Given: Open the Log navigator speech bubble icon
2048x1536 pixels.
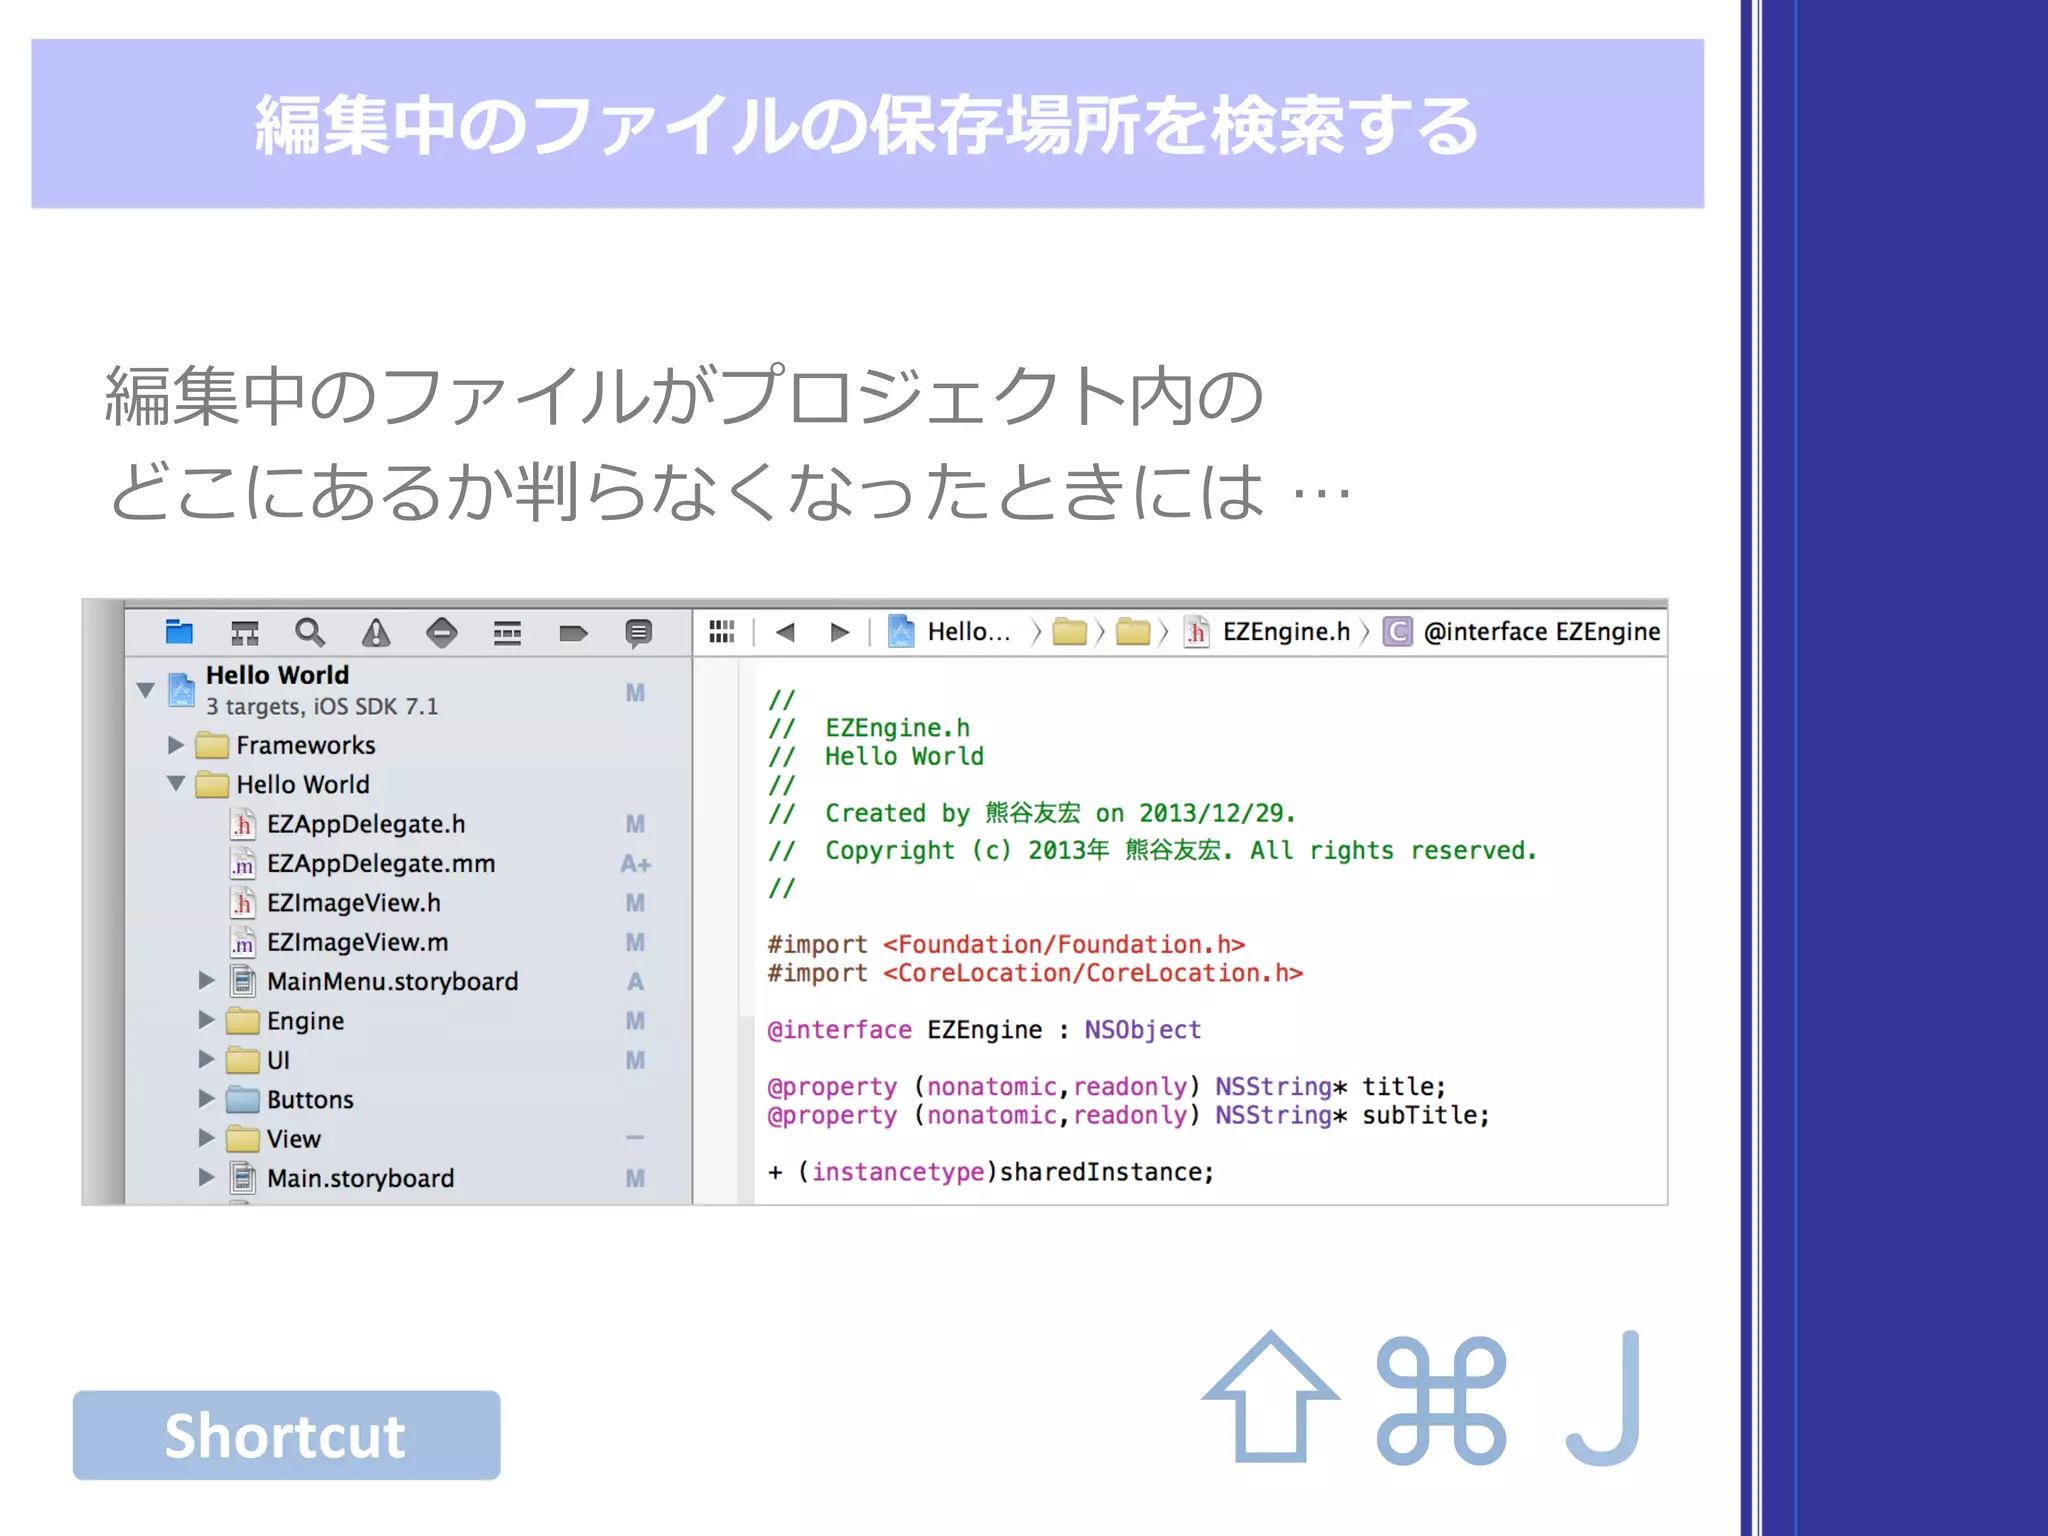Looking at the screenshot, I should pyautogui.click(x=638, y=633).
